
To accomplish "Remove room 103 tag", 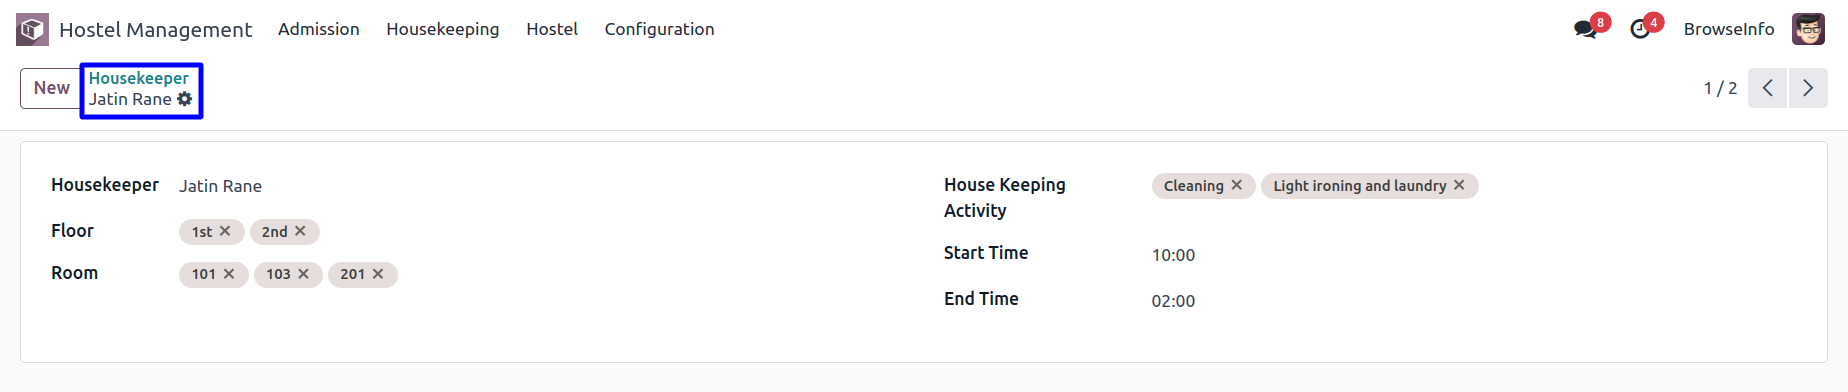I will coord(303,274).
